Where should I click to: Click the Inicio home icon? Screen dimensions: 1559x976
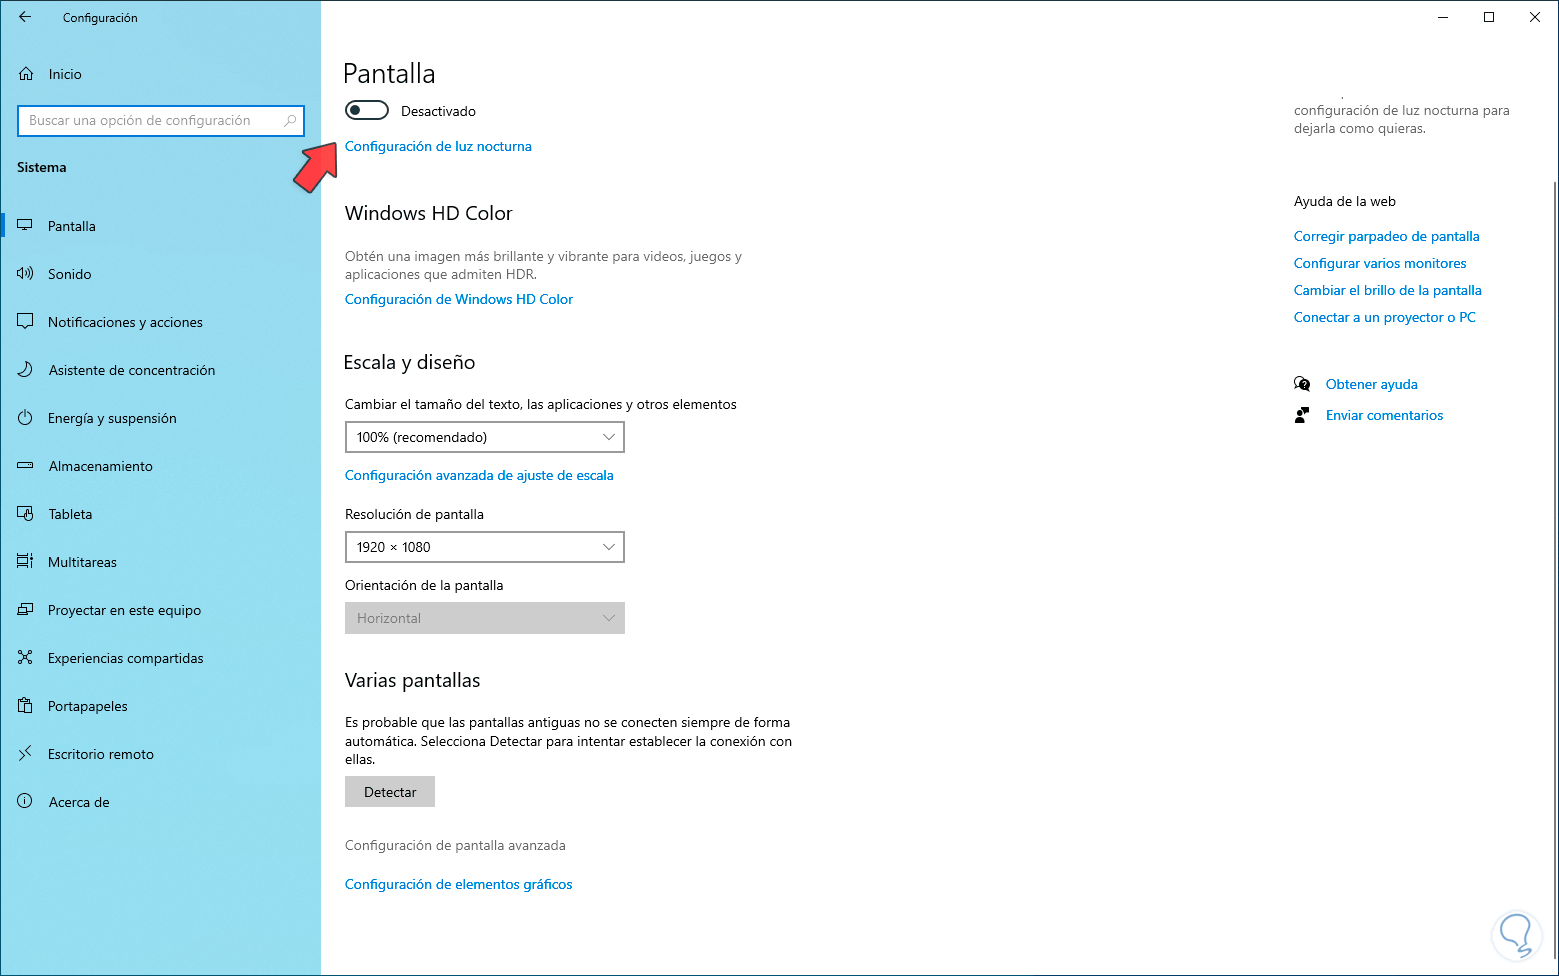(26, 74)
